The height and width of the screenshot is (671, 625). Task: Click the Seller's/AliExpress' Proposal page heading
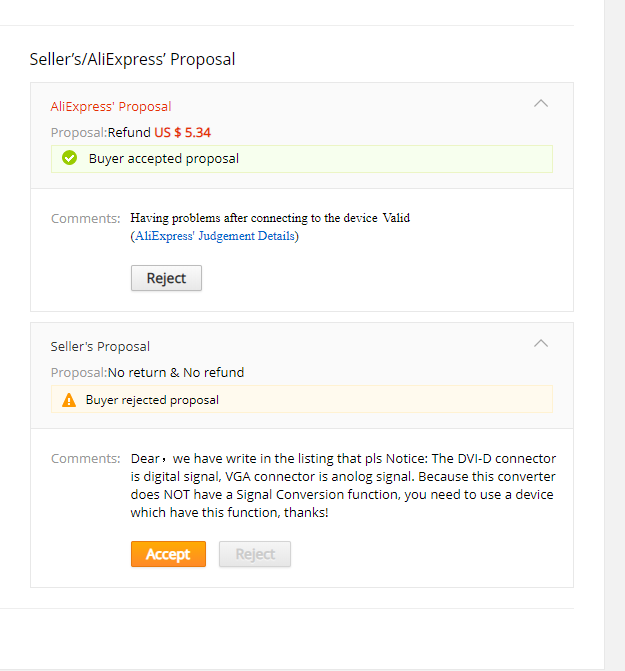click(132, 59)
